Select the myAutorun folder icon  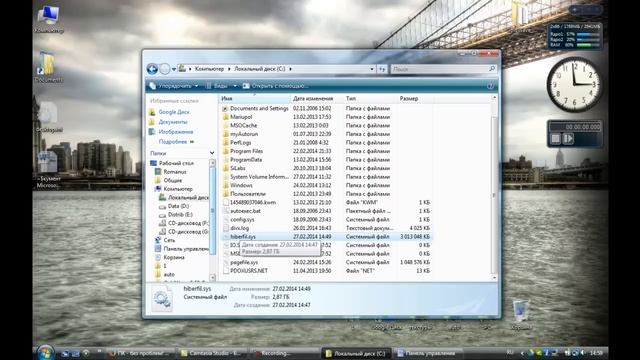(225, 134)
